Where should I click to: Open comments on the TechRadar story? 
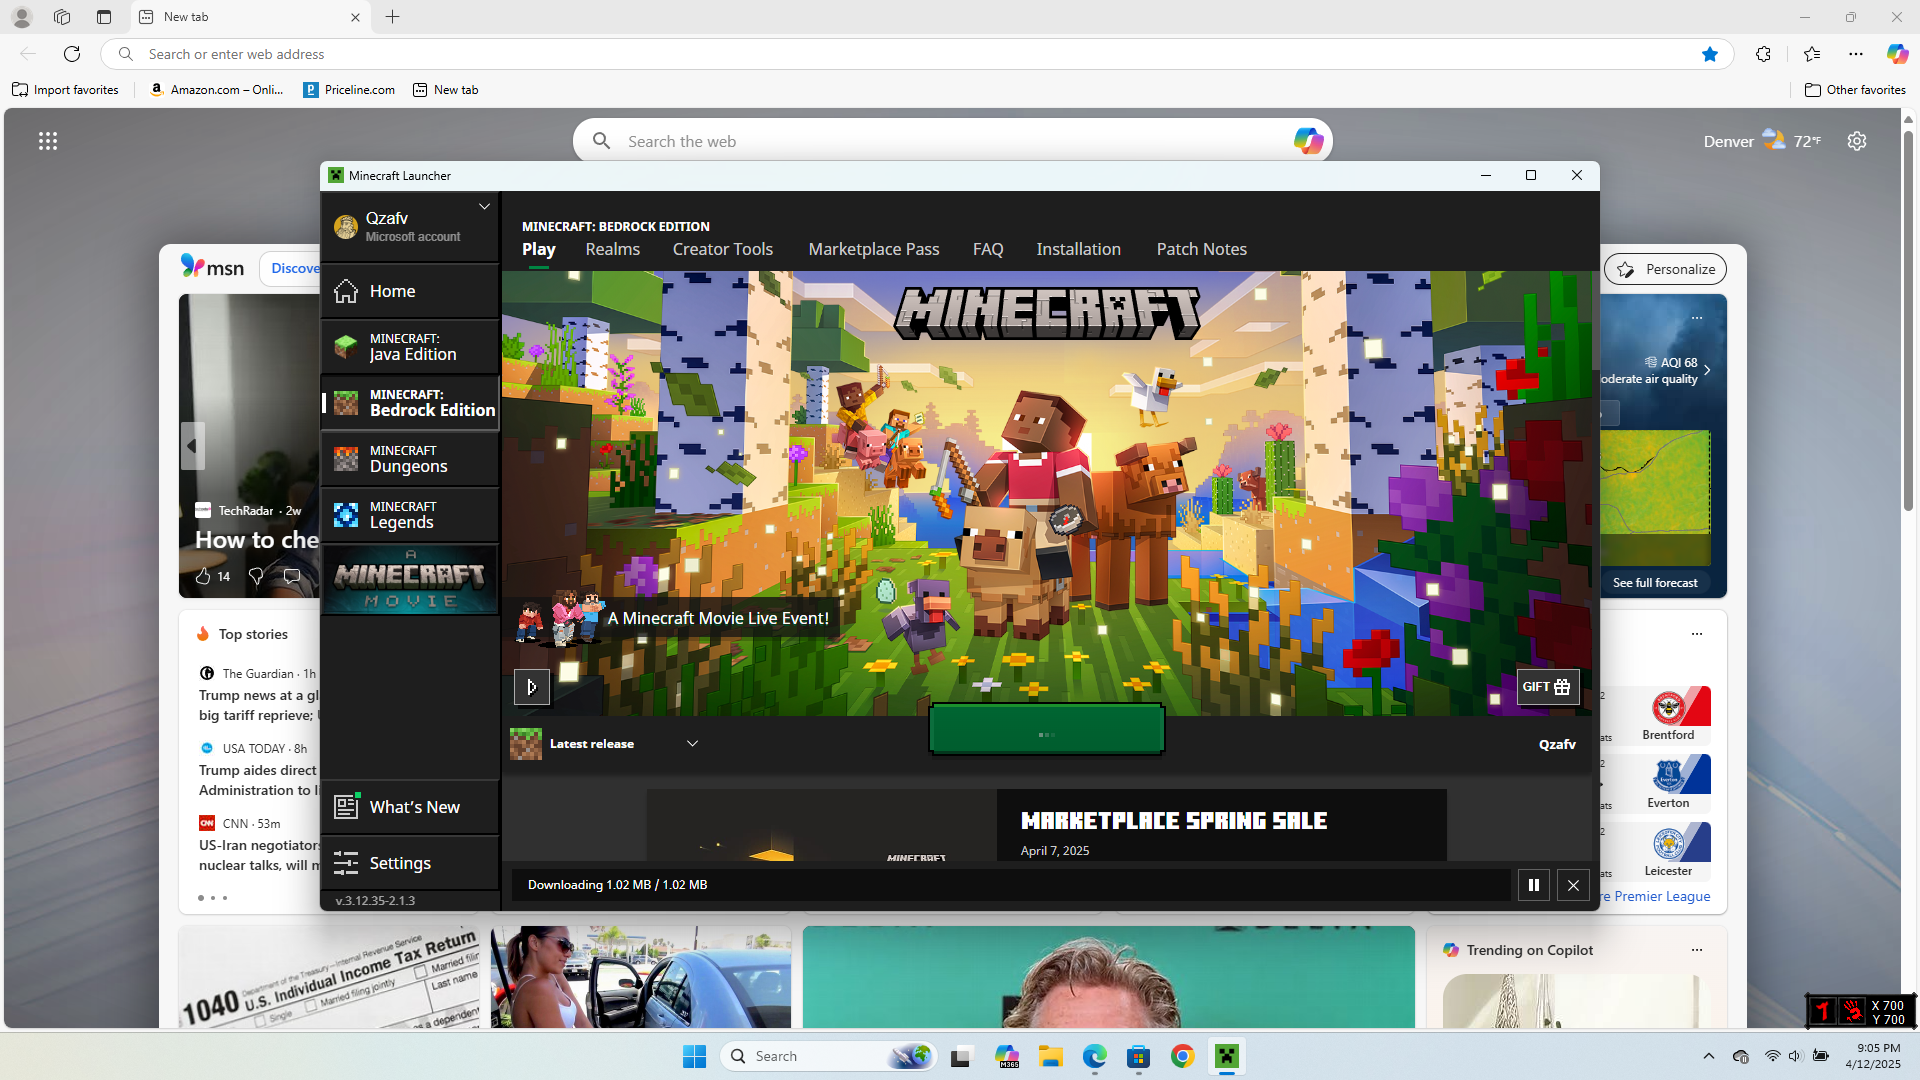tap(292, 576)
